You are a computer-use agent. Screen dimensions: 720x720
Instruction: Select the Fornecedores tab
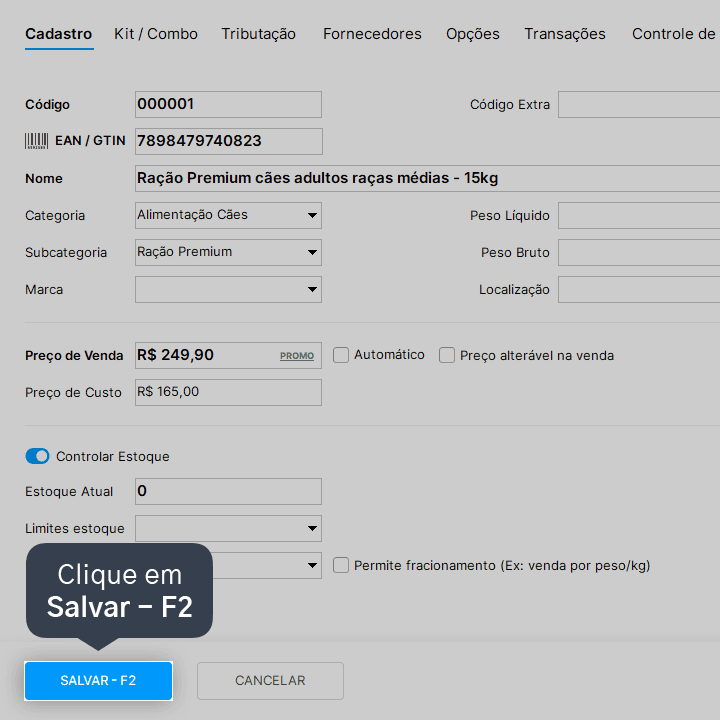click(372, 34)
